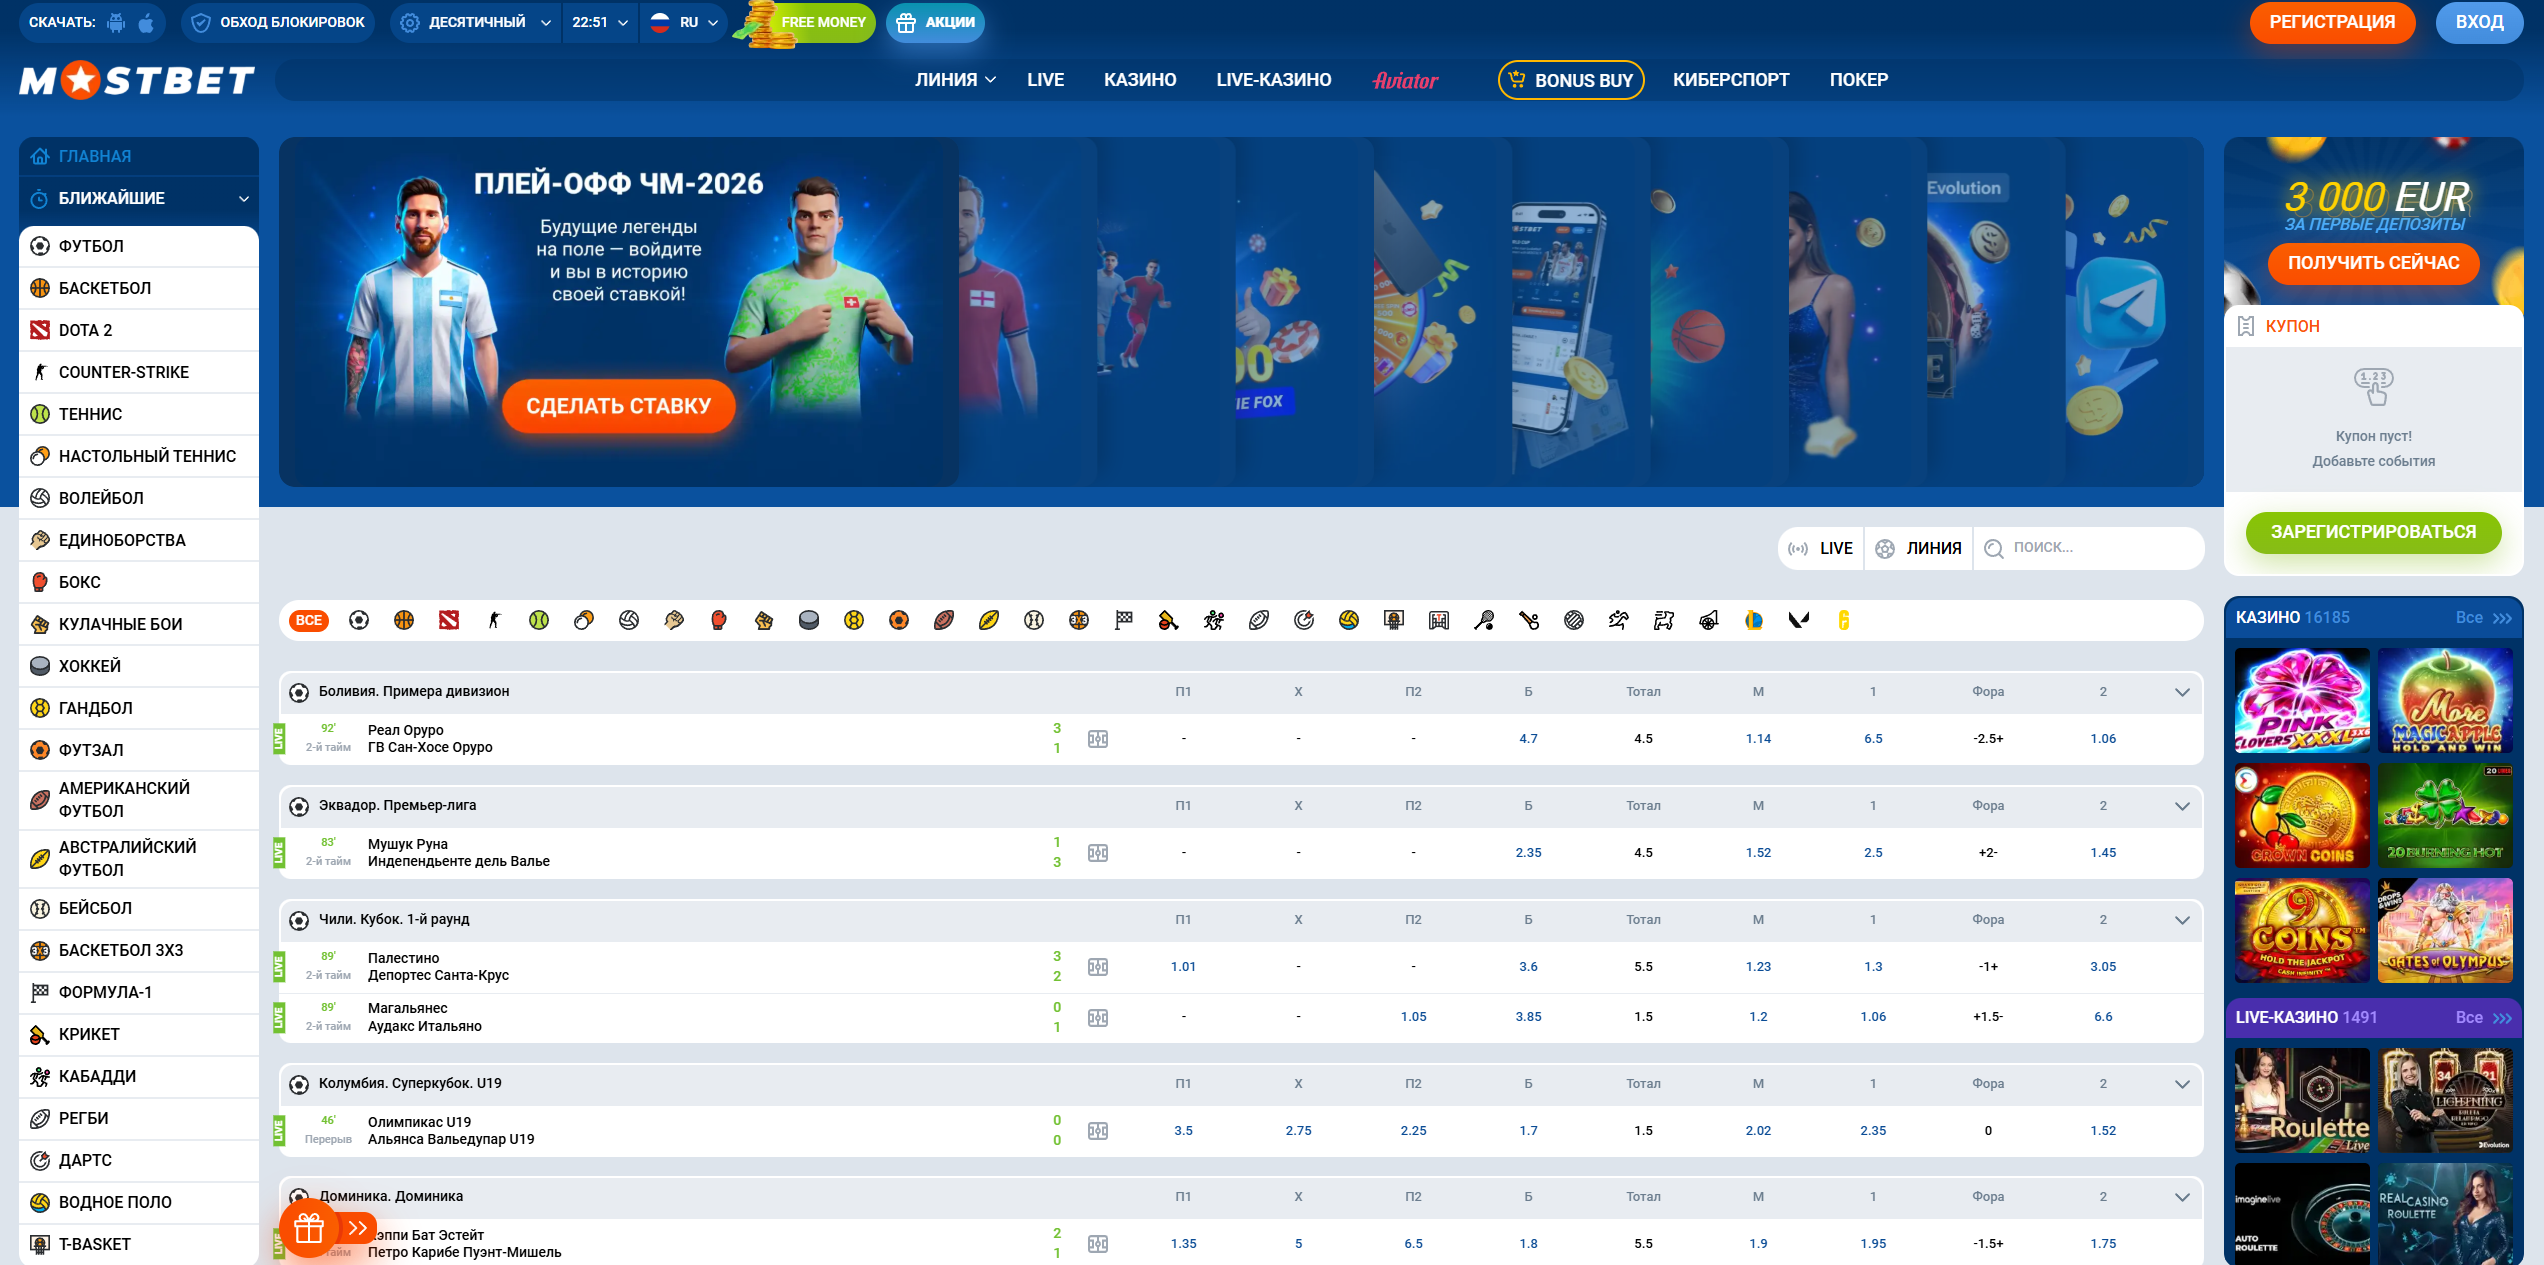Image resolution: width=2544 pixels, height=1265 pixels.
Task: Open Киберспорт in top navigation
Action: (1731, 80)
